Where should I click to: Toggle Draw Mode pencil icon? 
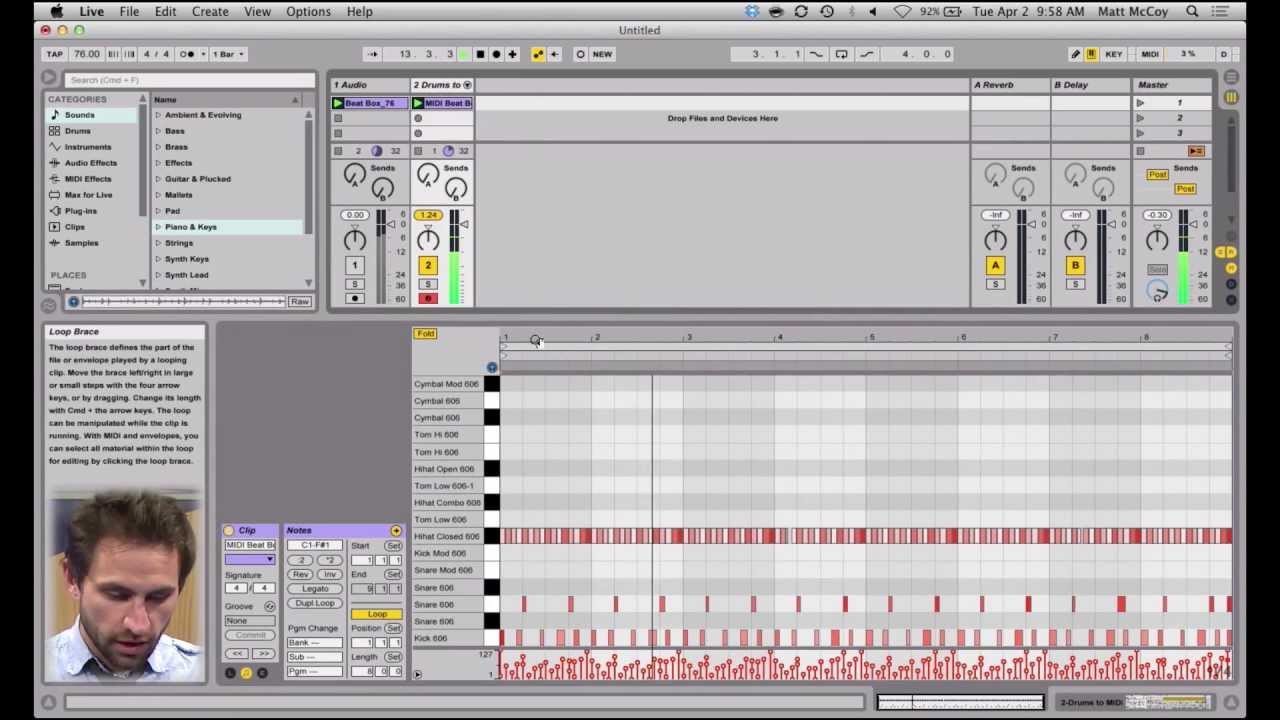(1075, 54)
